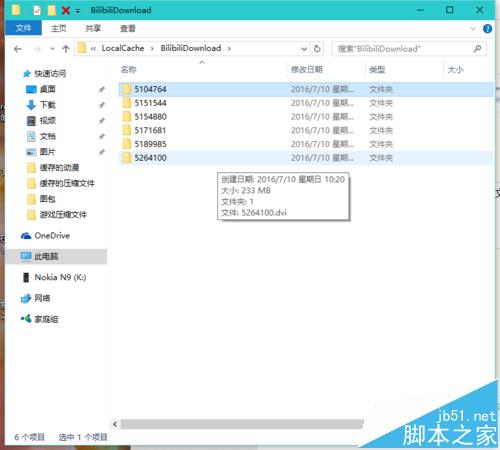The height and width of the screenshot is (450, 500).
Task: Open 图片 in quick access
Action: click(x=47, y=152)
